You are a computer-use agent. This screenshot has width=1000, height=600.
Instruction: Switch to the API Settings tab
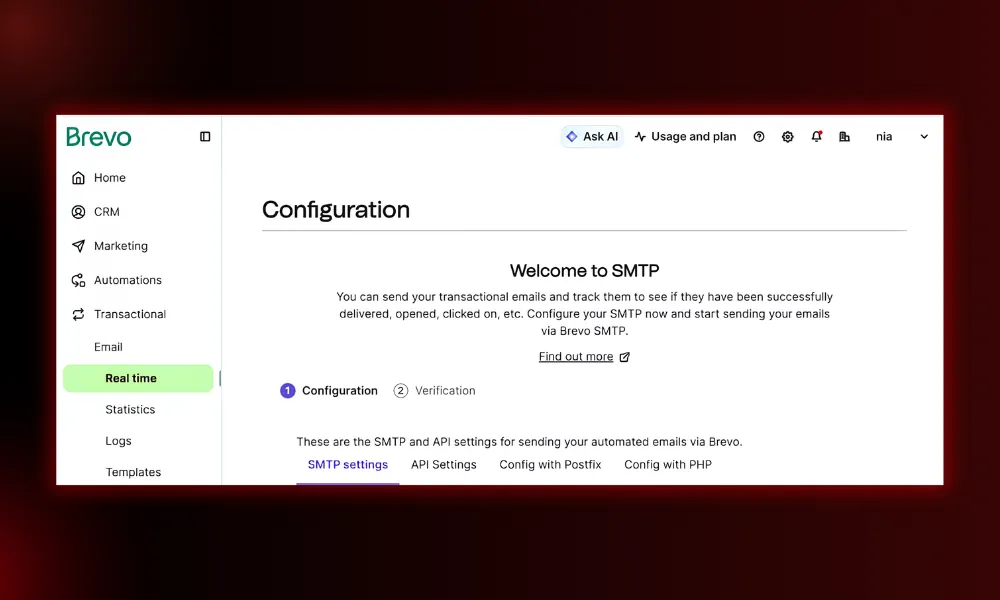pyautogui.click(x=444, y=465)
